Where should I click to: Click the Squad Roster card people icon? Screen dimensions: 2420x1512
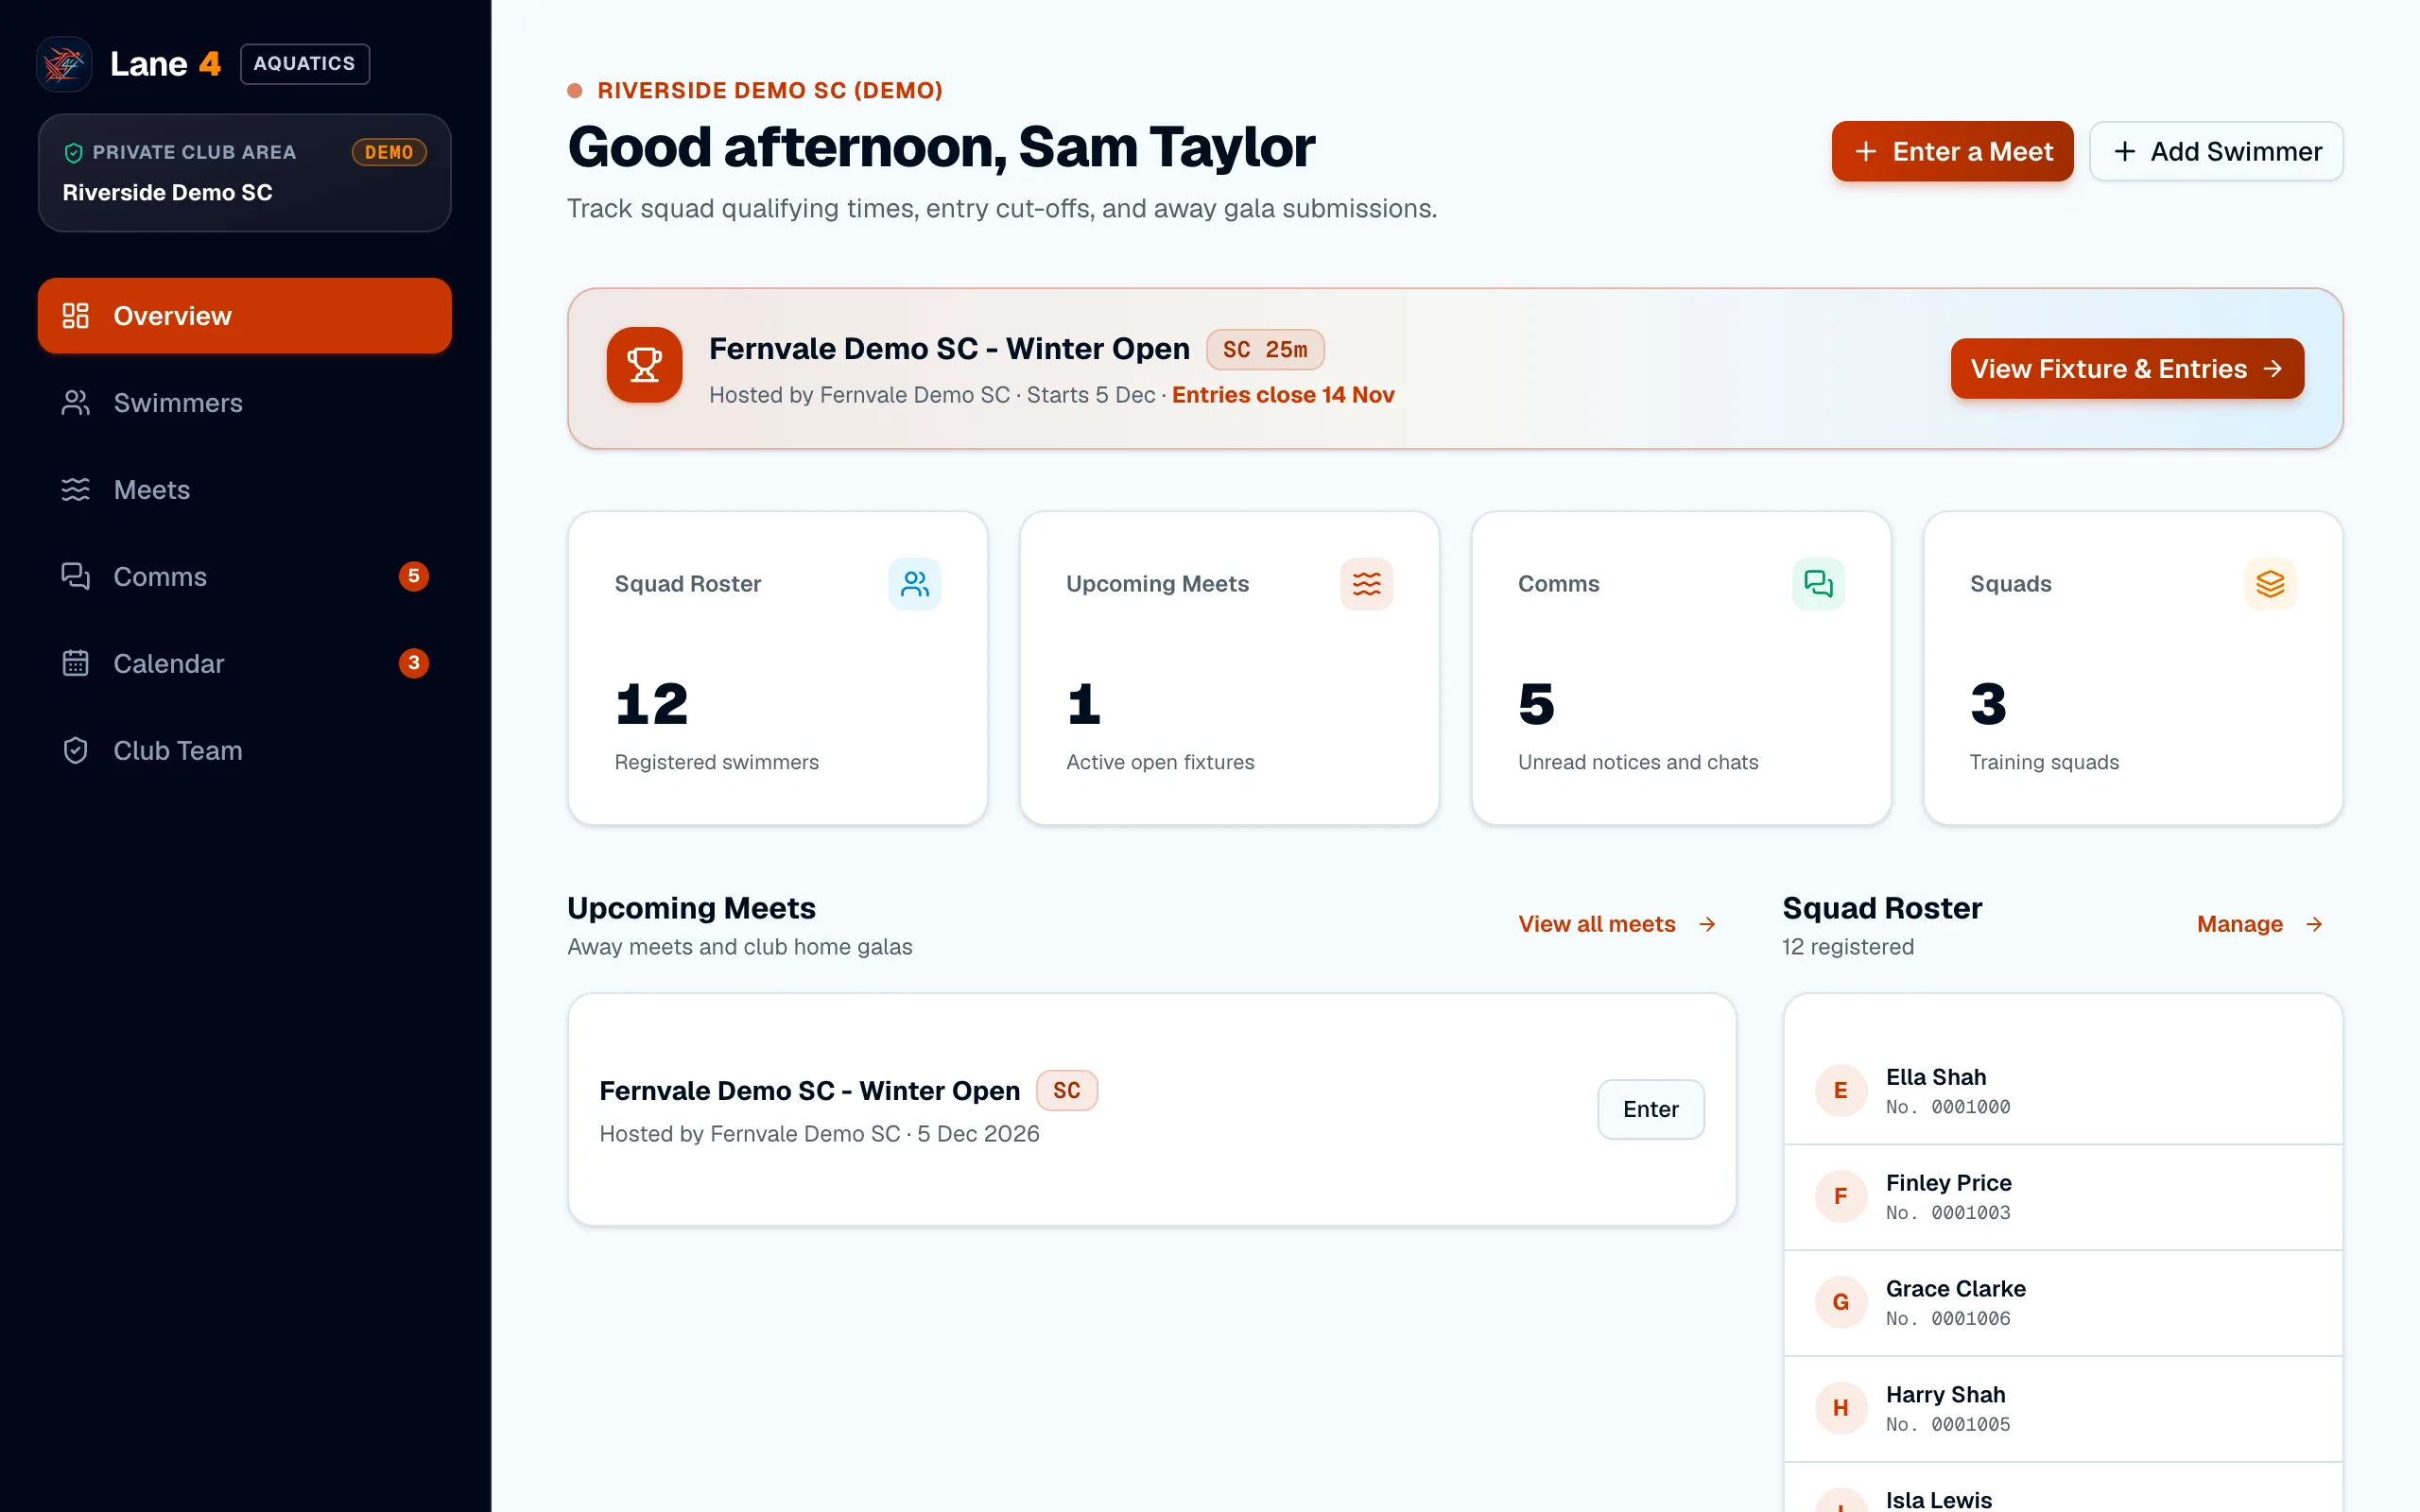[x=914, y=584]
